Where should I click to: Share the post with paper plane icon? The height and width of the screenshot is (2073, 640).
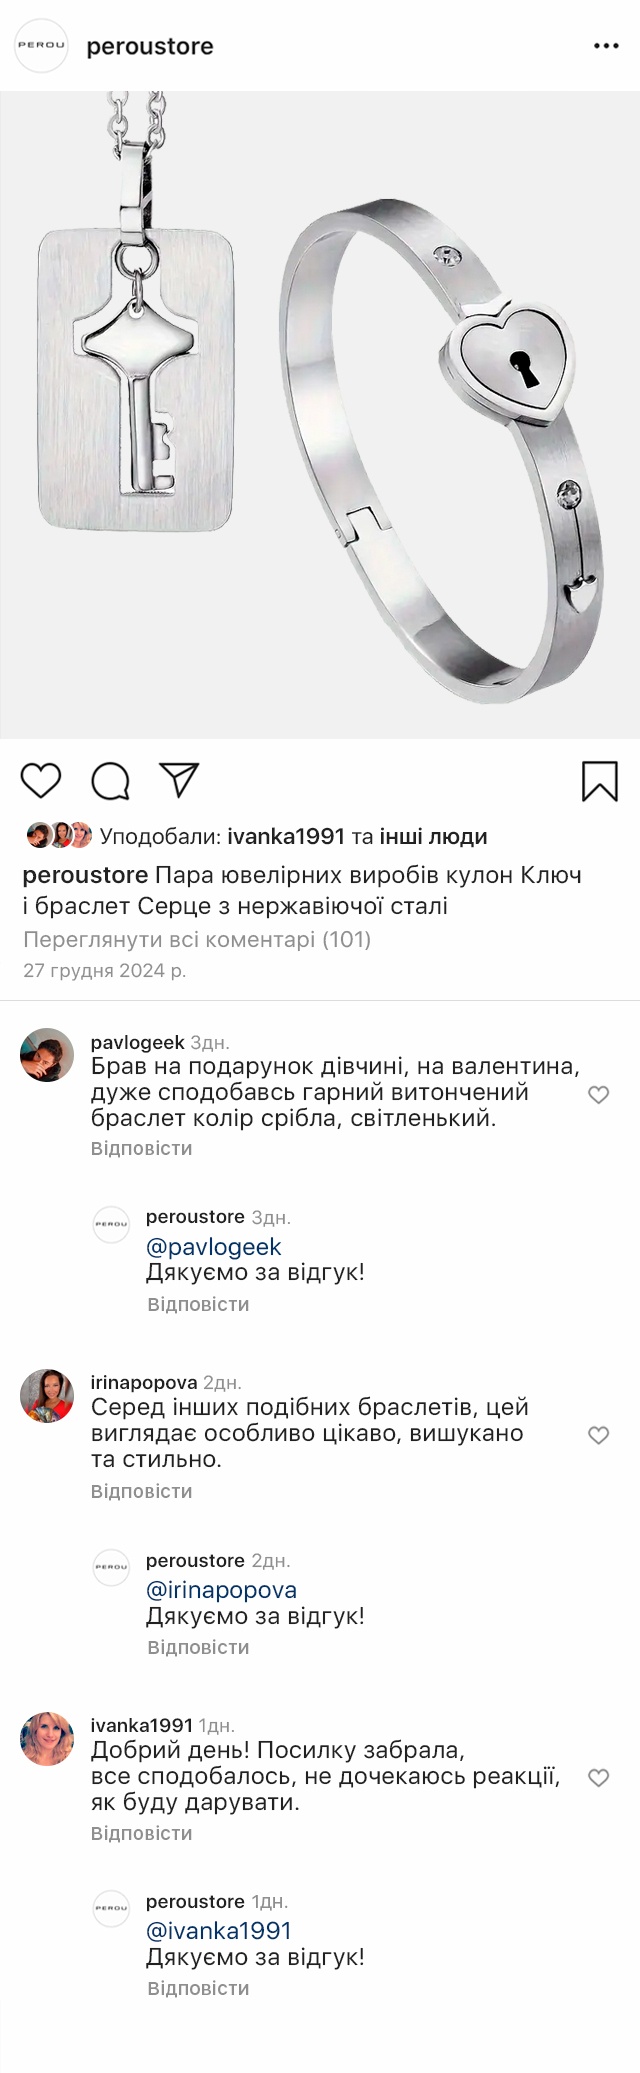click(x=180, y=780)
